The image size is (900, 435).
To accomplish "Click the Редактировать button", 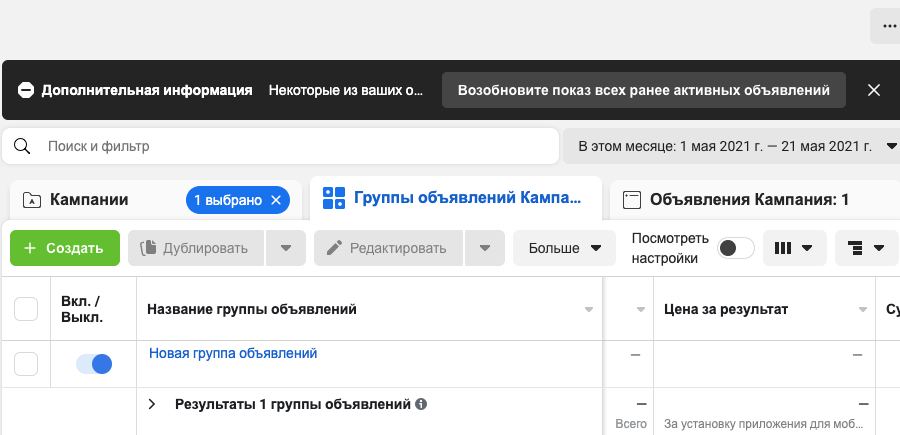I will [388, 248].
